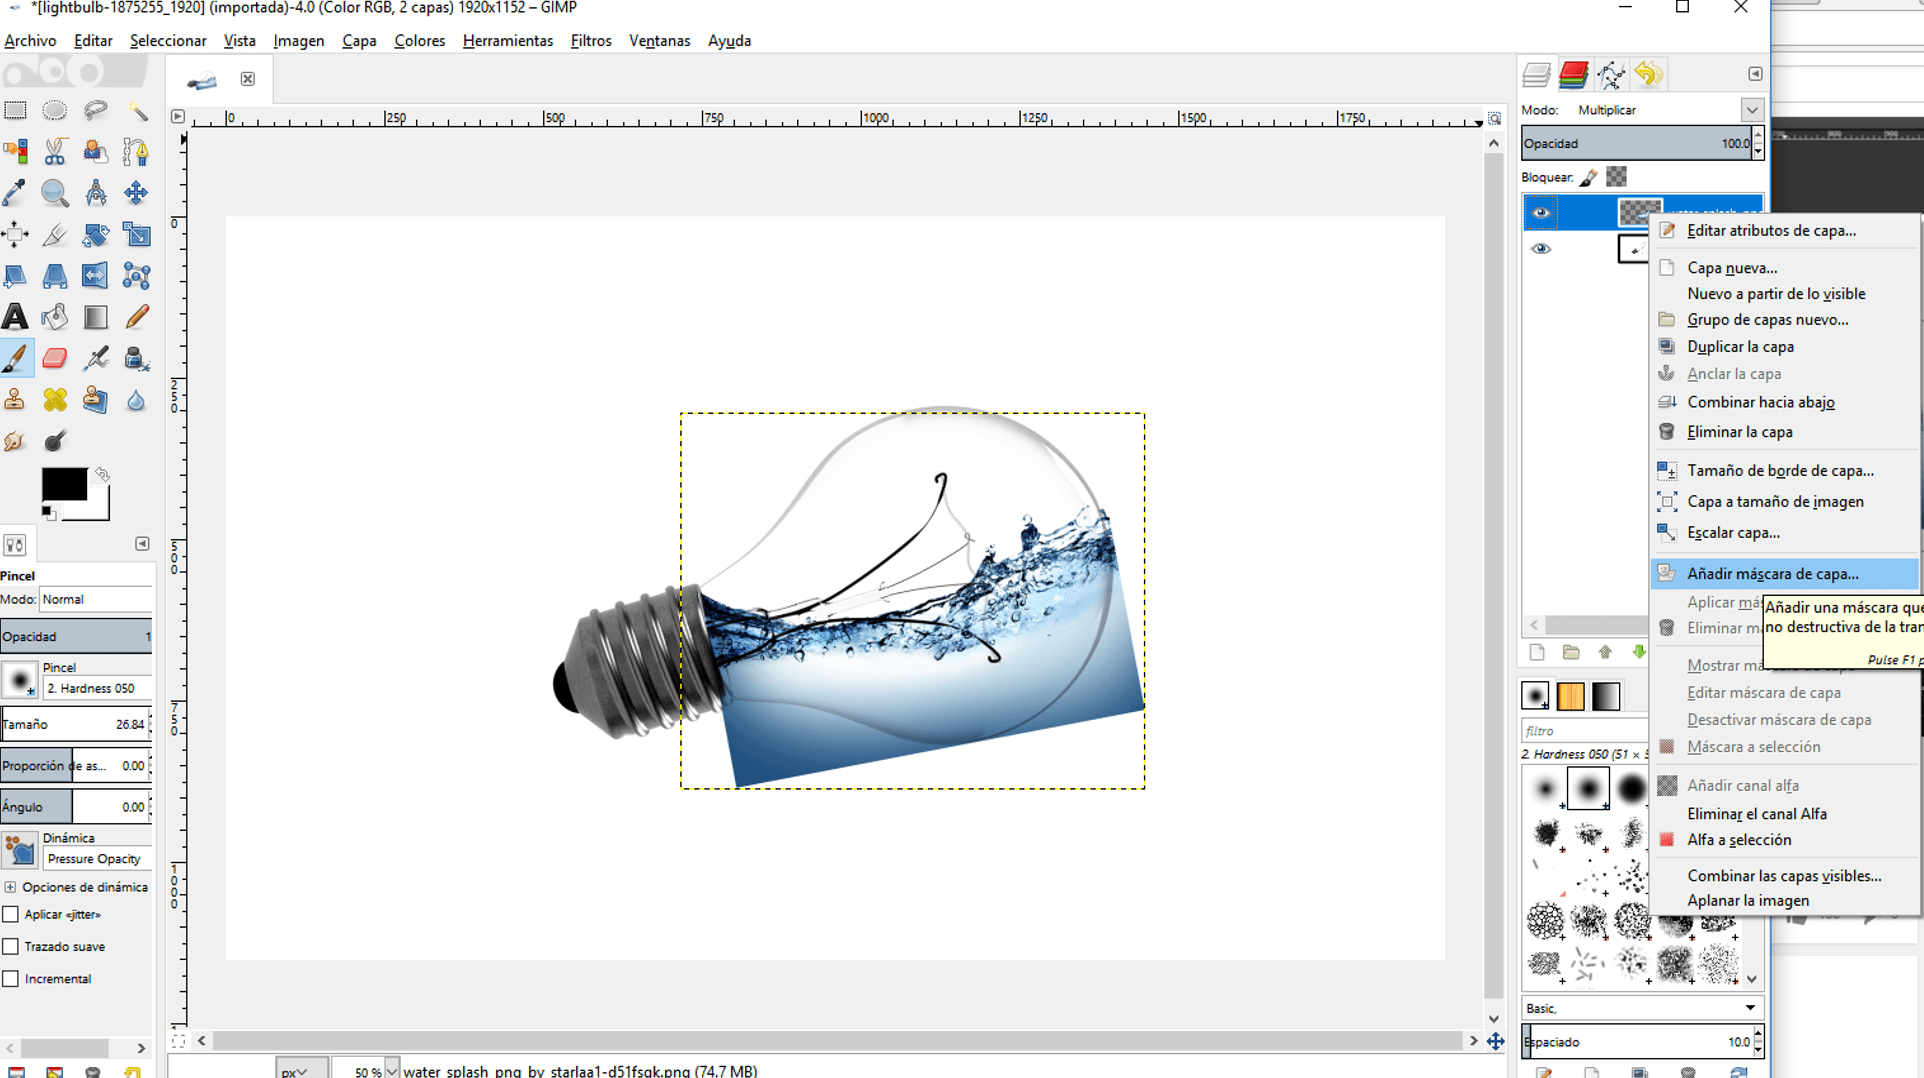Click the vertical canvas scrollbar

1493,575
